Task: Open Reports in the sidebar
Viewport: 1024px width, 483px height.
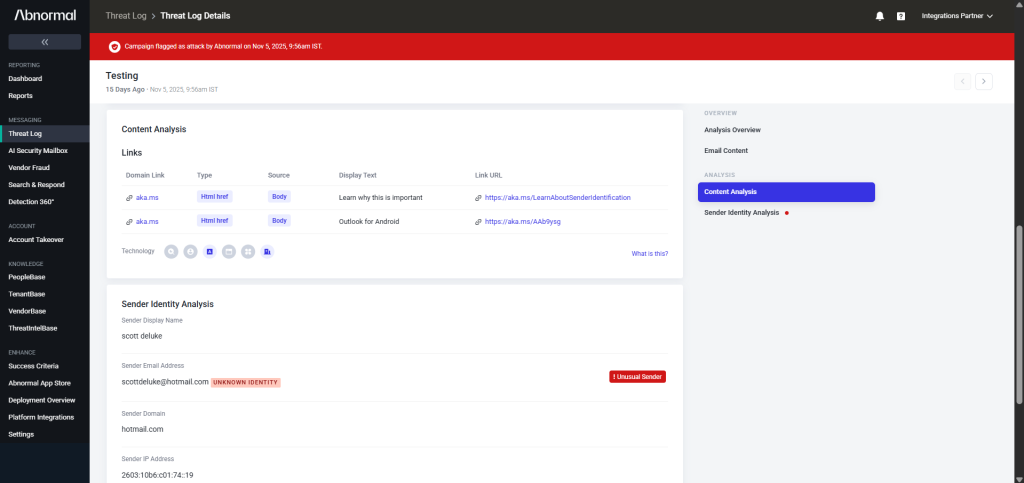Action: click(20, 95)
